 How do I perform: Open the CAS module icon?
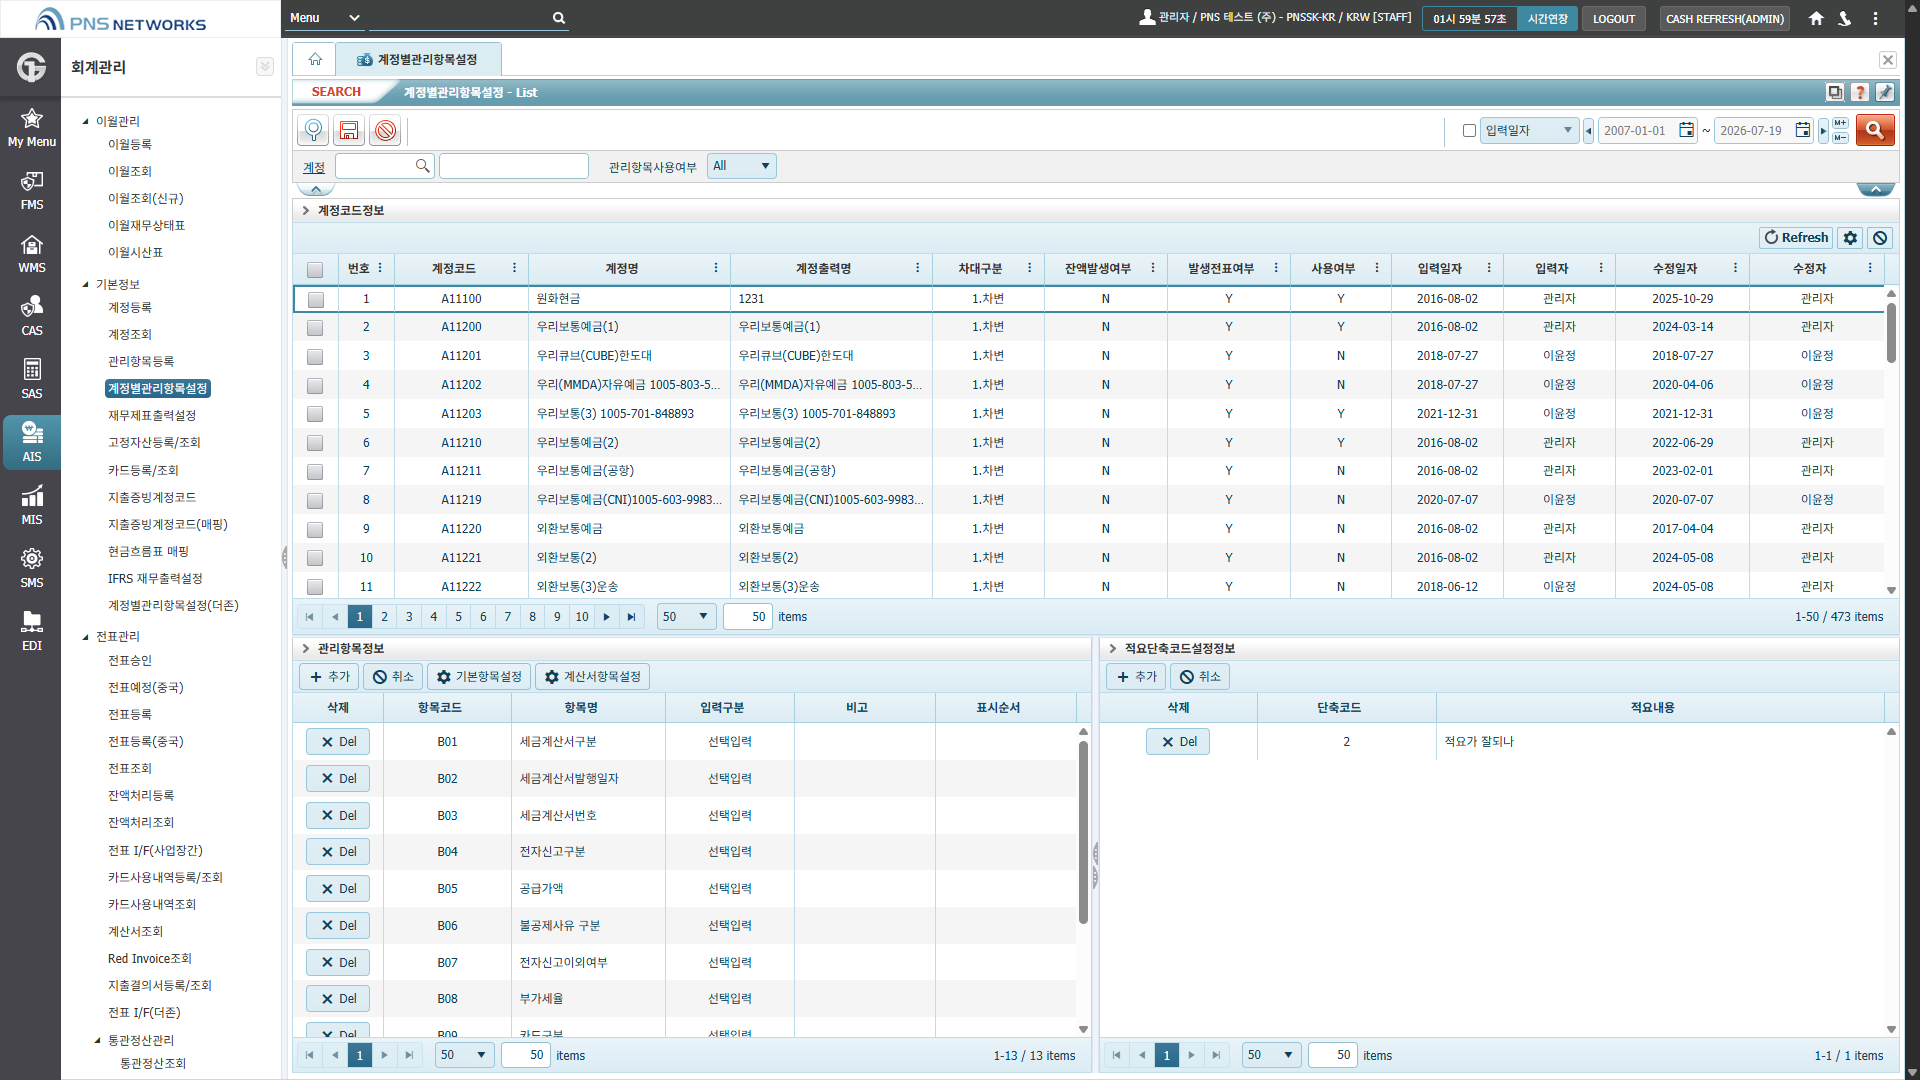(x=31, y=316)
